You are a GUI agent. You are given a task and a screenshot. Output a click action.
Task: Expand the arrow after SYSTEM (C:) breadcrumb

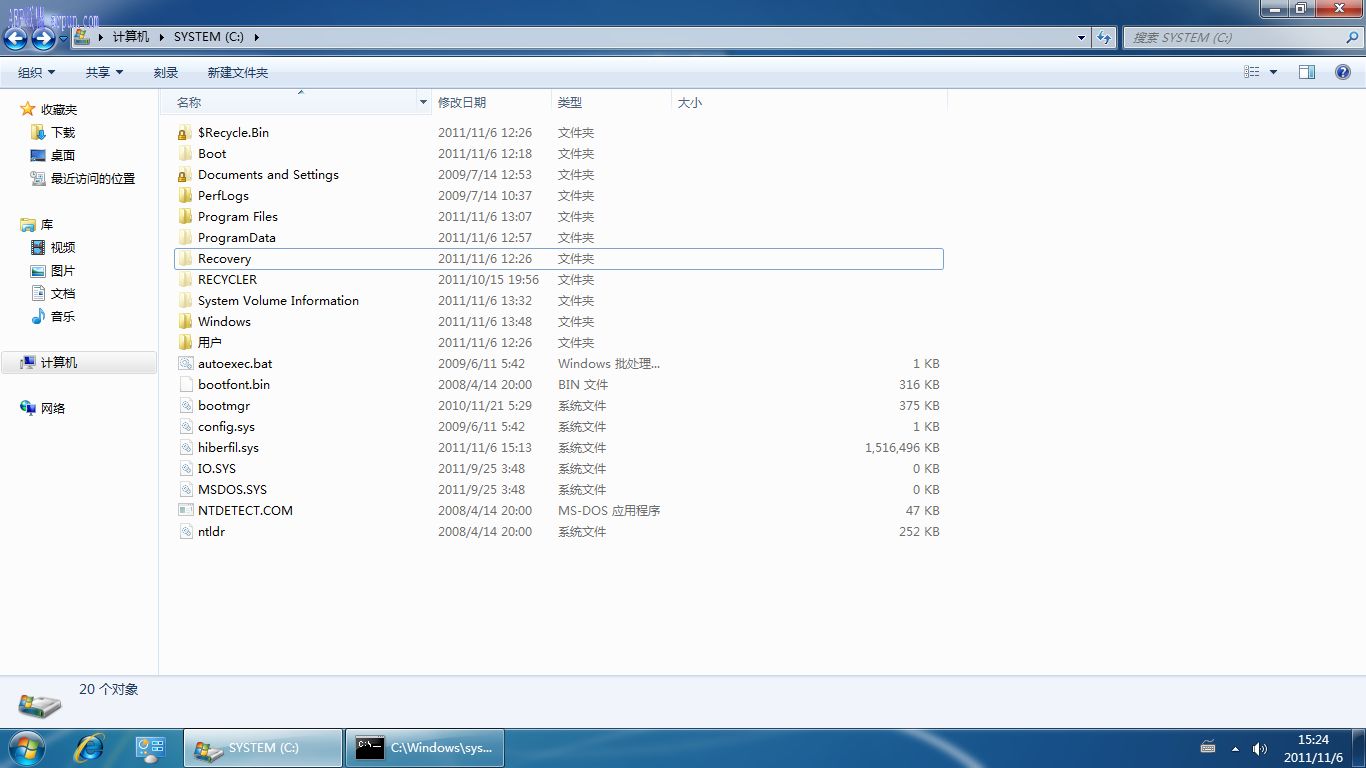256,37
